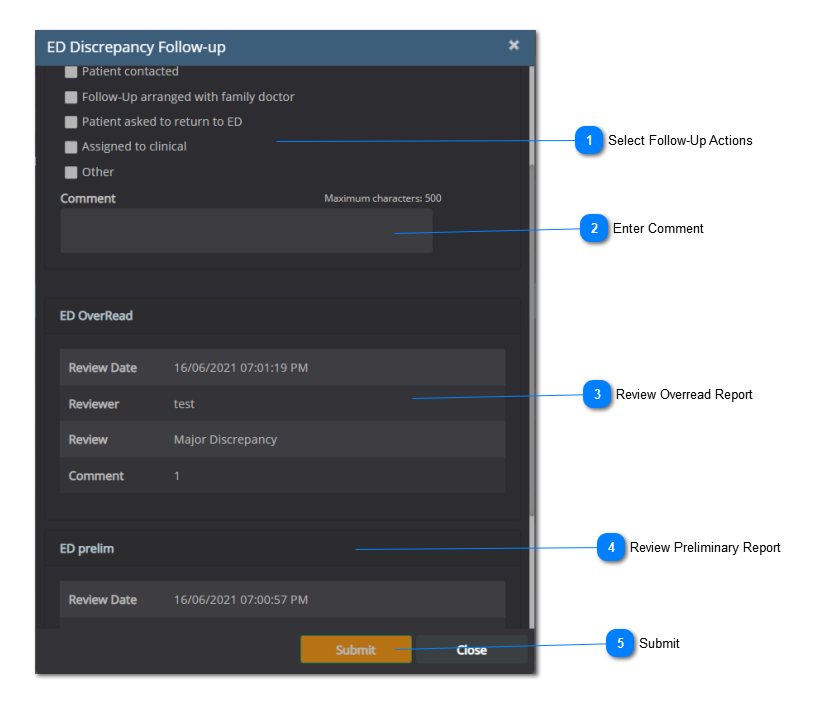The width and height of the screenshot is (821, 703).
Task: Click the ED OverRead section header
Action: pyautogui.click(x=96, y=316)
